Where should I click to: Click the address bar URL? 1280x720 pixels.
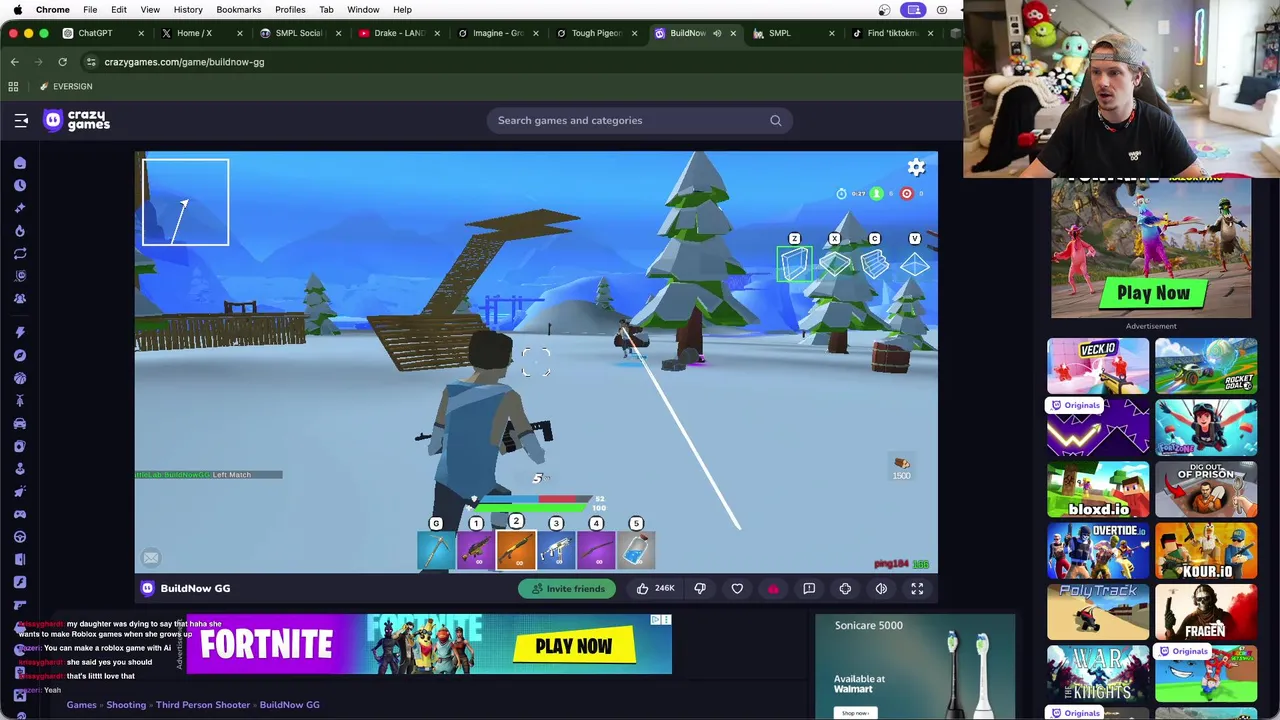[x=184, y=62]
